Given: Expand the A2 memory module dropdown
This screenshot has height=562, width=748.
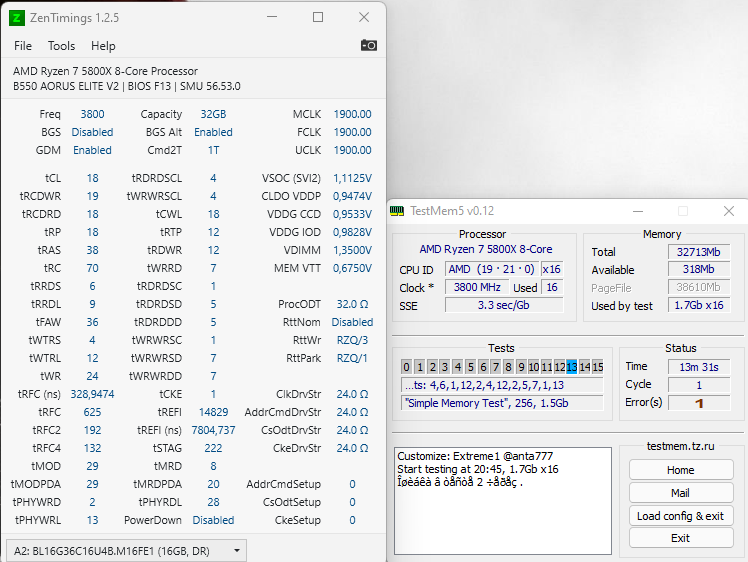Looking at the screenshot, I should coord(126,551).
